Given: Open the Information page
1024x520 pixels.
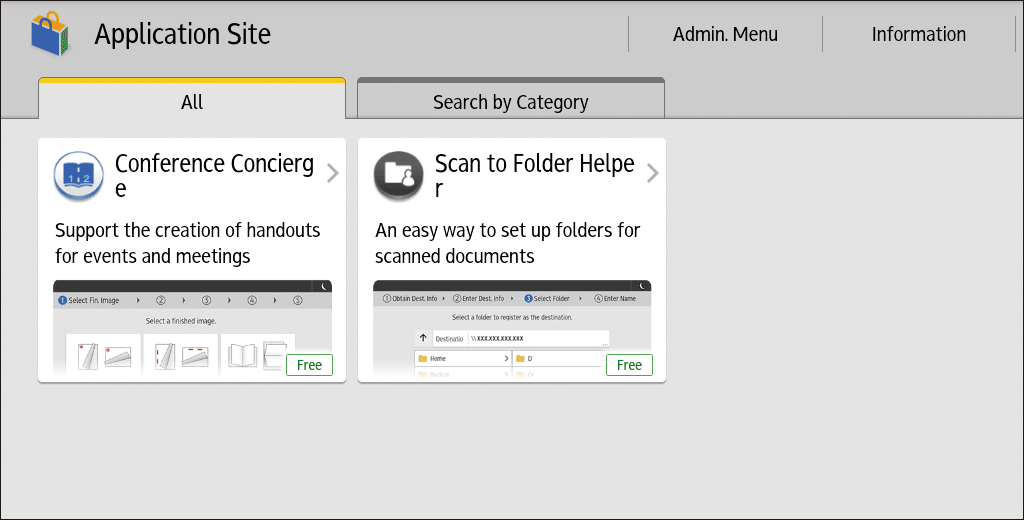Looking at the screenshot, I should tap(918, 34).
